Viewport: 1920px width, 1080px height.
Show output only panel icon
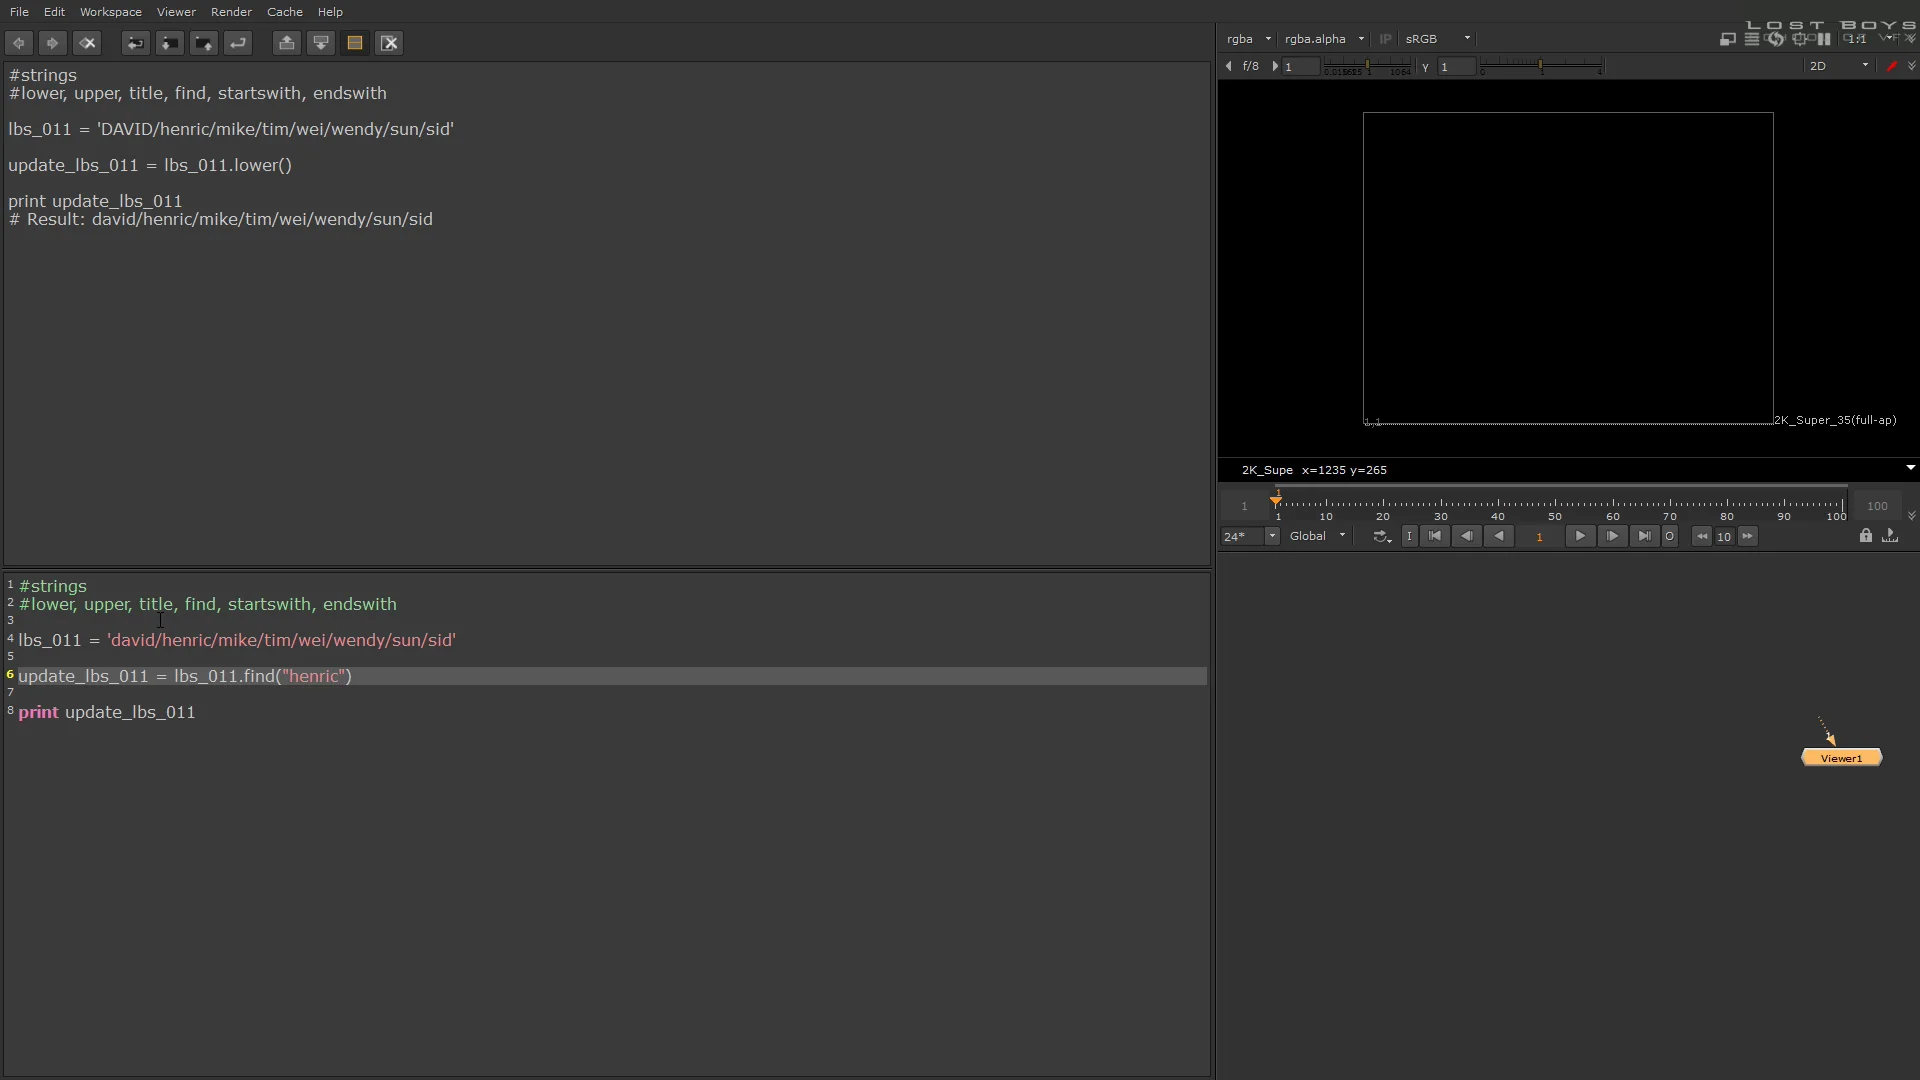(x=321, y=43)
